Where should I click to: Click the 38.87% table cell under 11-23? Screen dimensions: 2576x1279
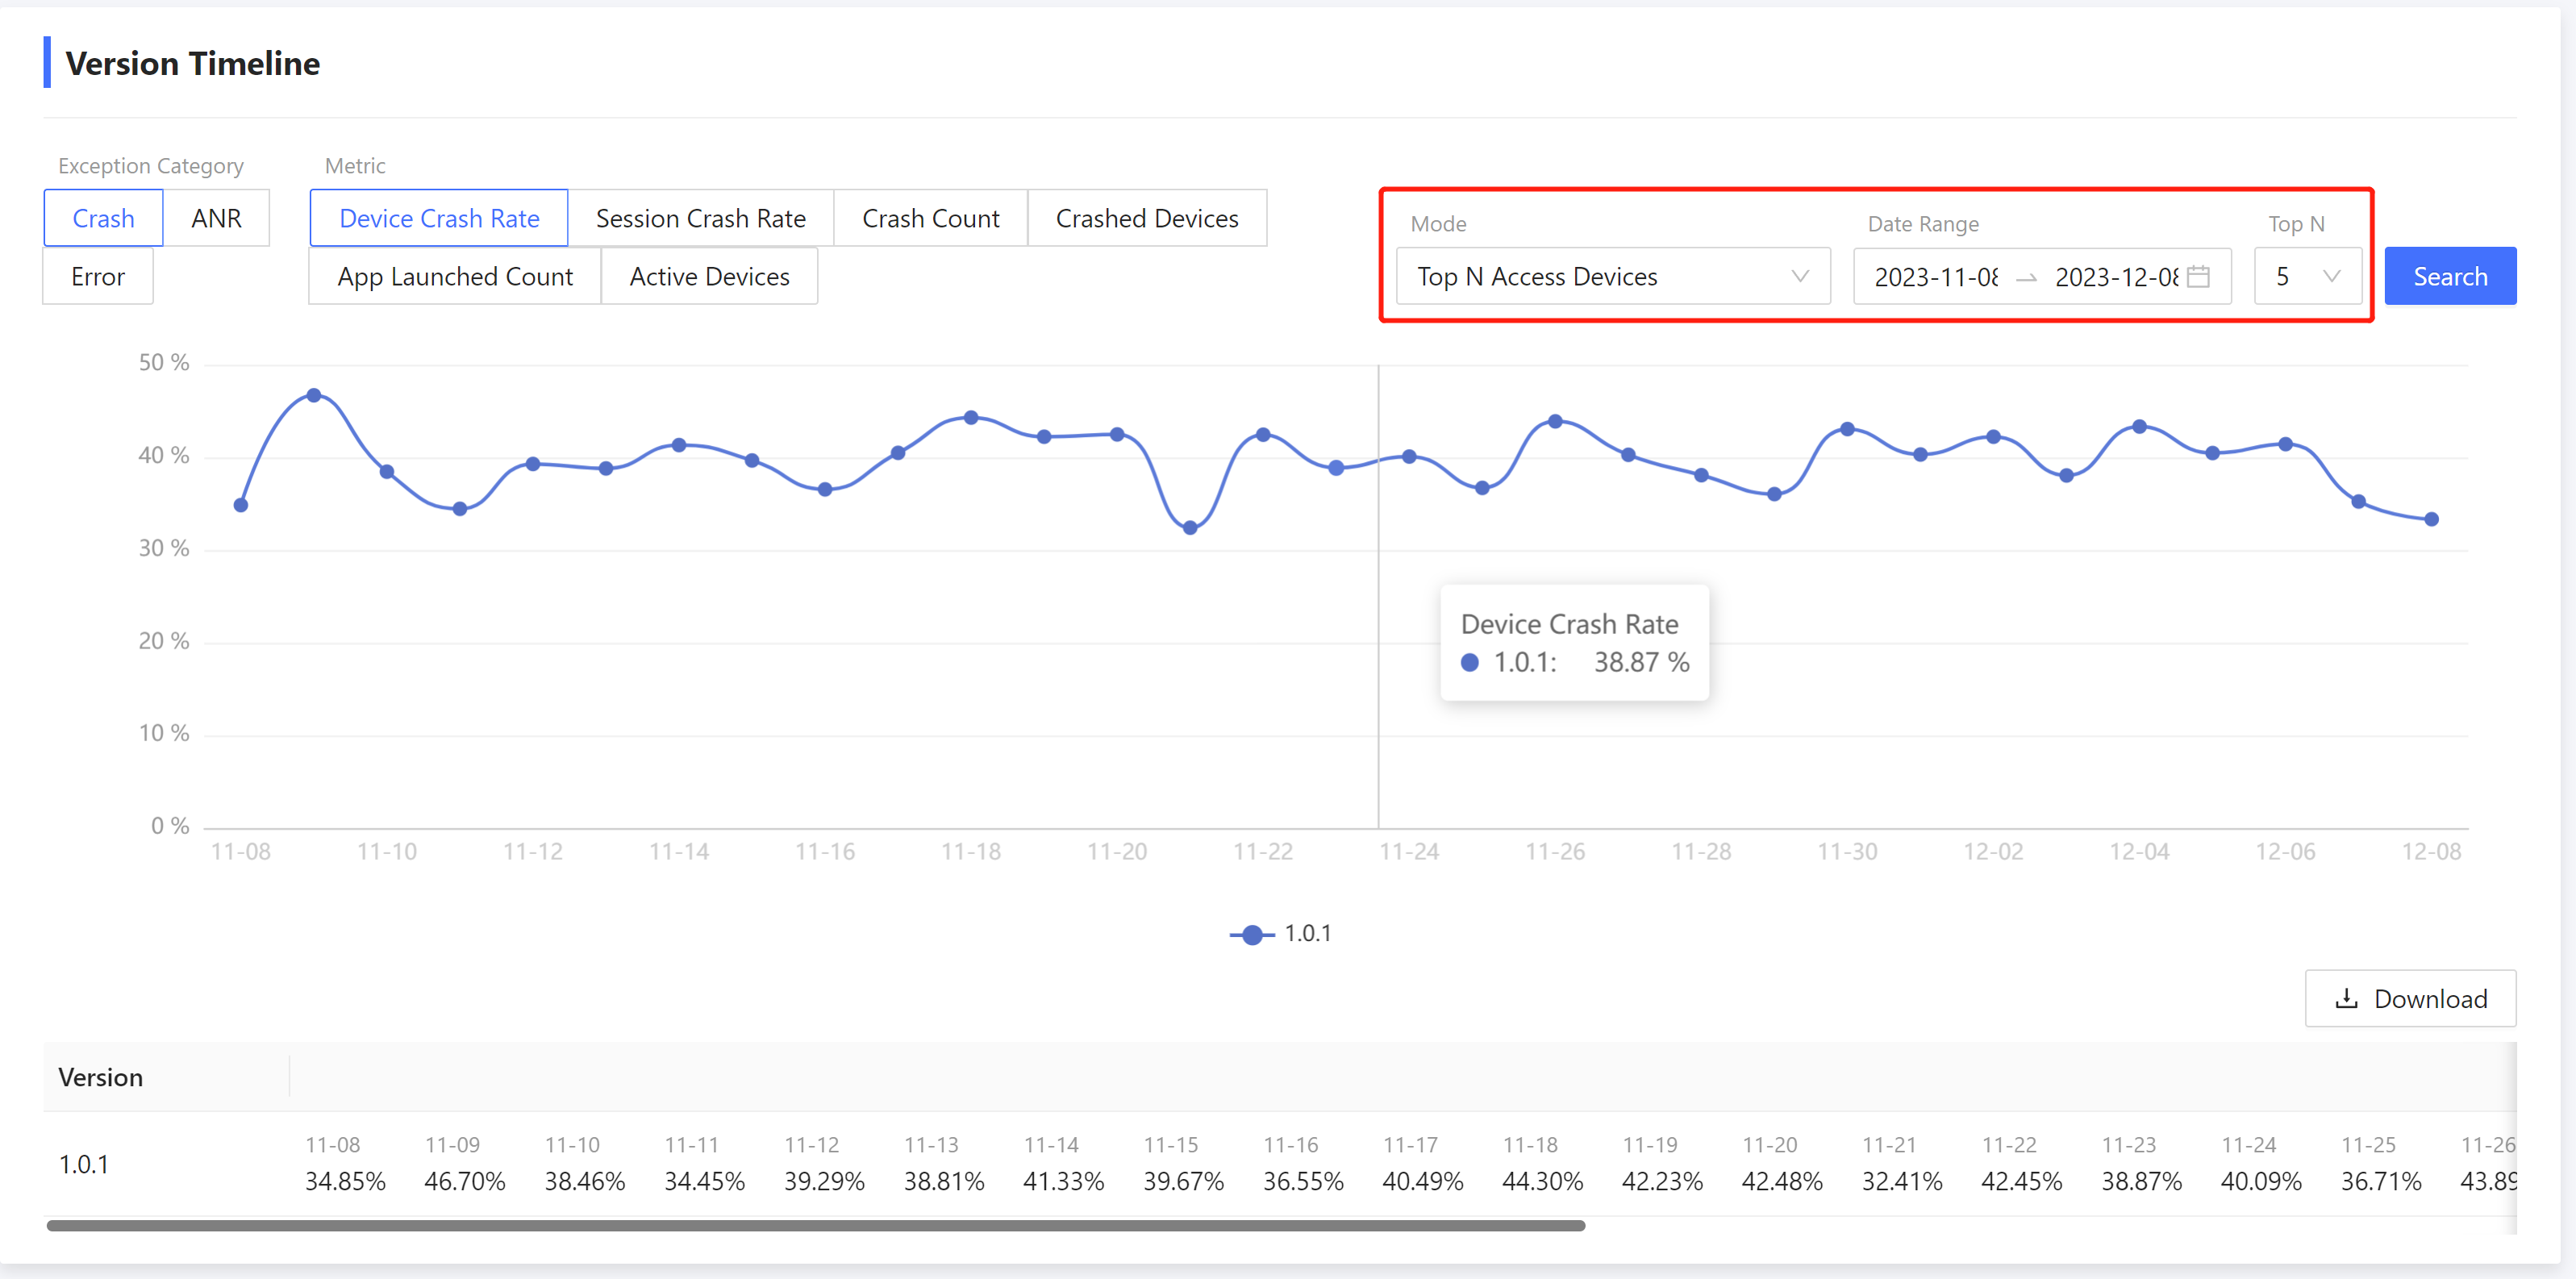pos(2141,1181)
